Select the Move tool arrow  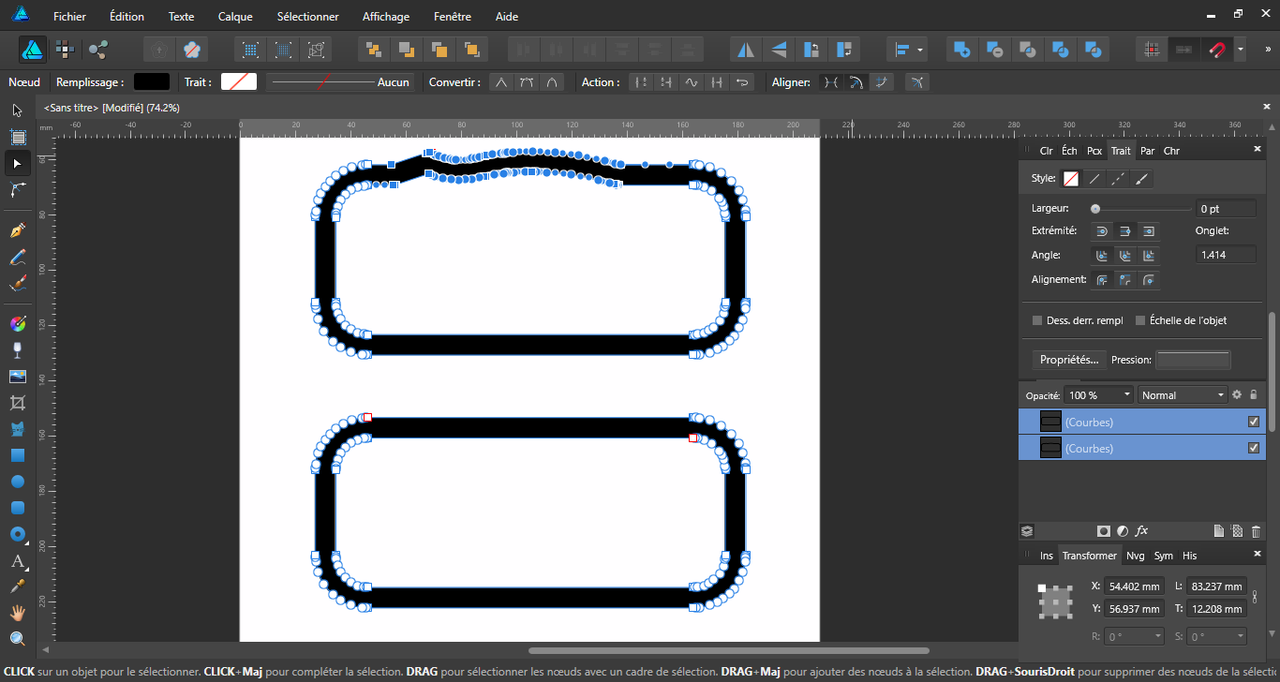coord(17,110)
